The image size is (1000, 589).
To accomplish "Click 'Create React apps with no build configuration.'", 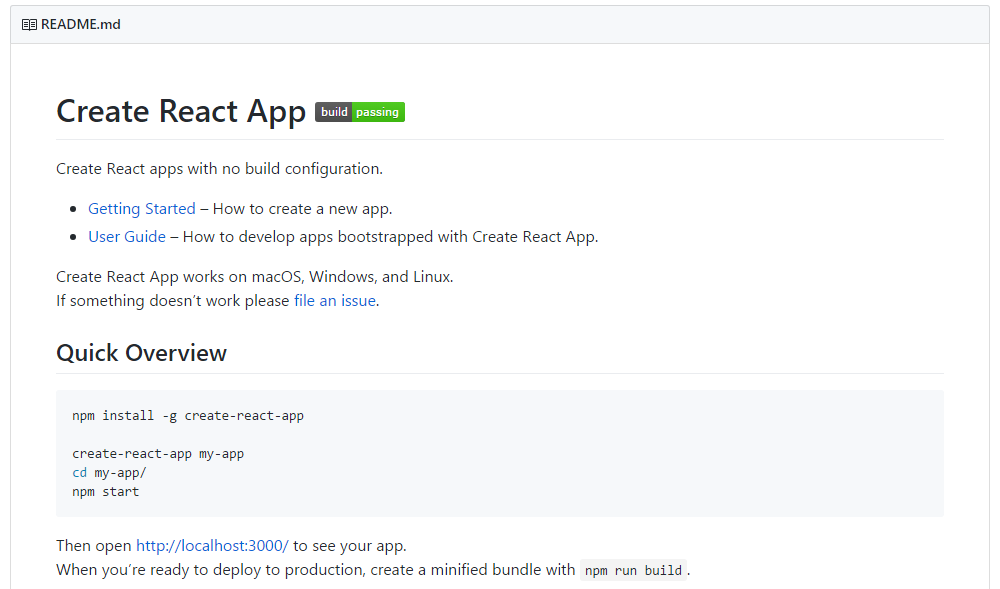I will tap(219, 169).
